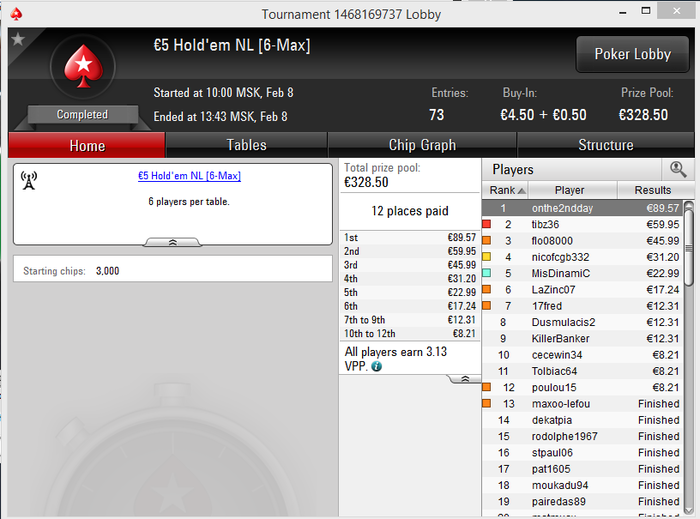Screen dimensions: 700x519
Task: Switch to the Tables tab
Action: [246, 145]
